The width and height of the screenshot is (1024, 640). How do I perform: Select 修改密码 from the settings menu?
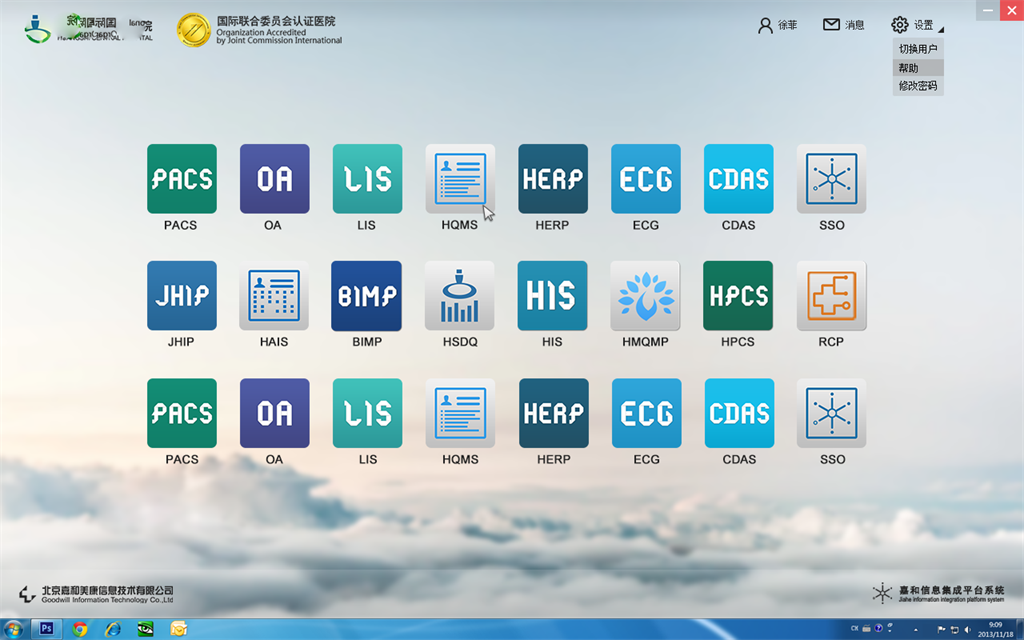(x=918, y=86)
